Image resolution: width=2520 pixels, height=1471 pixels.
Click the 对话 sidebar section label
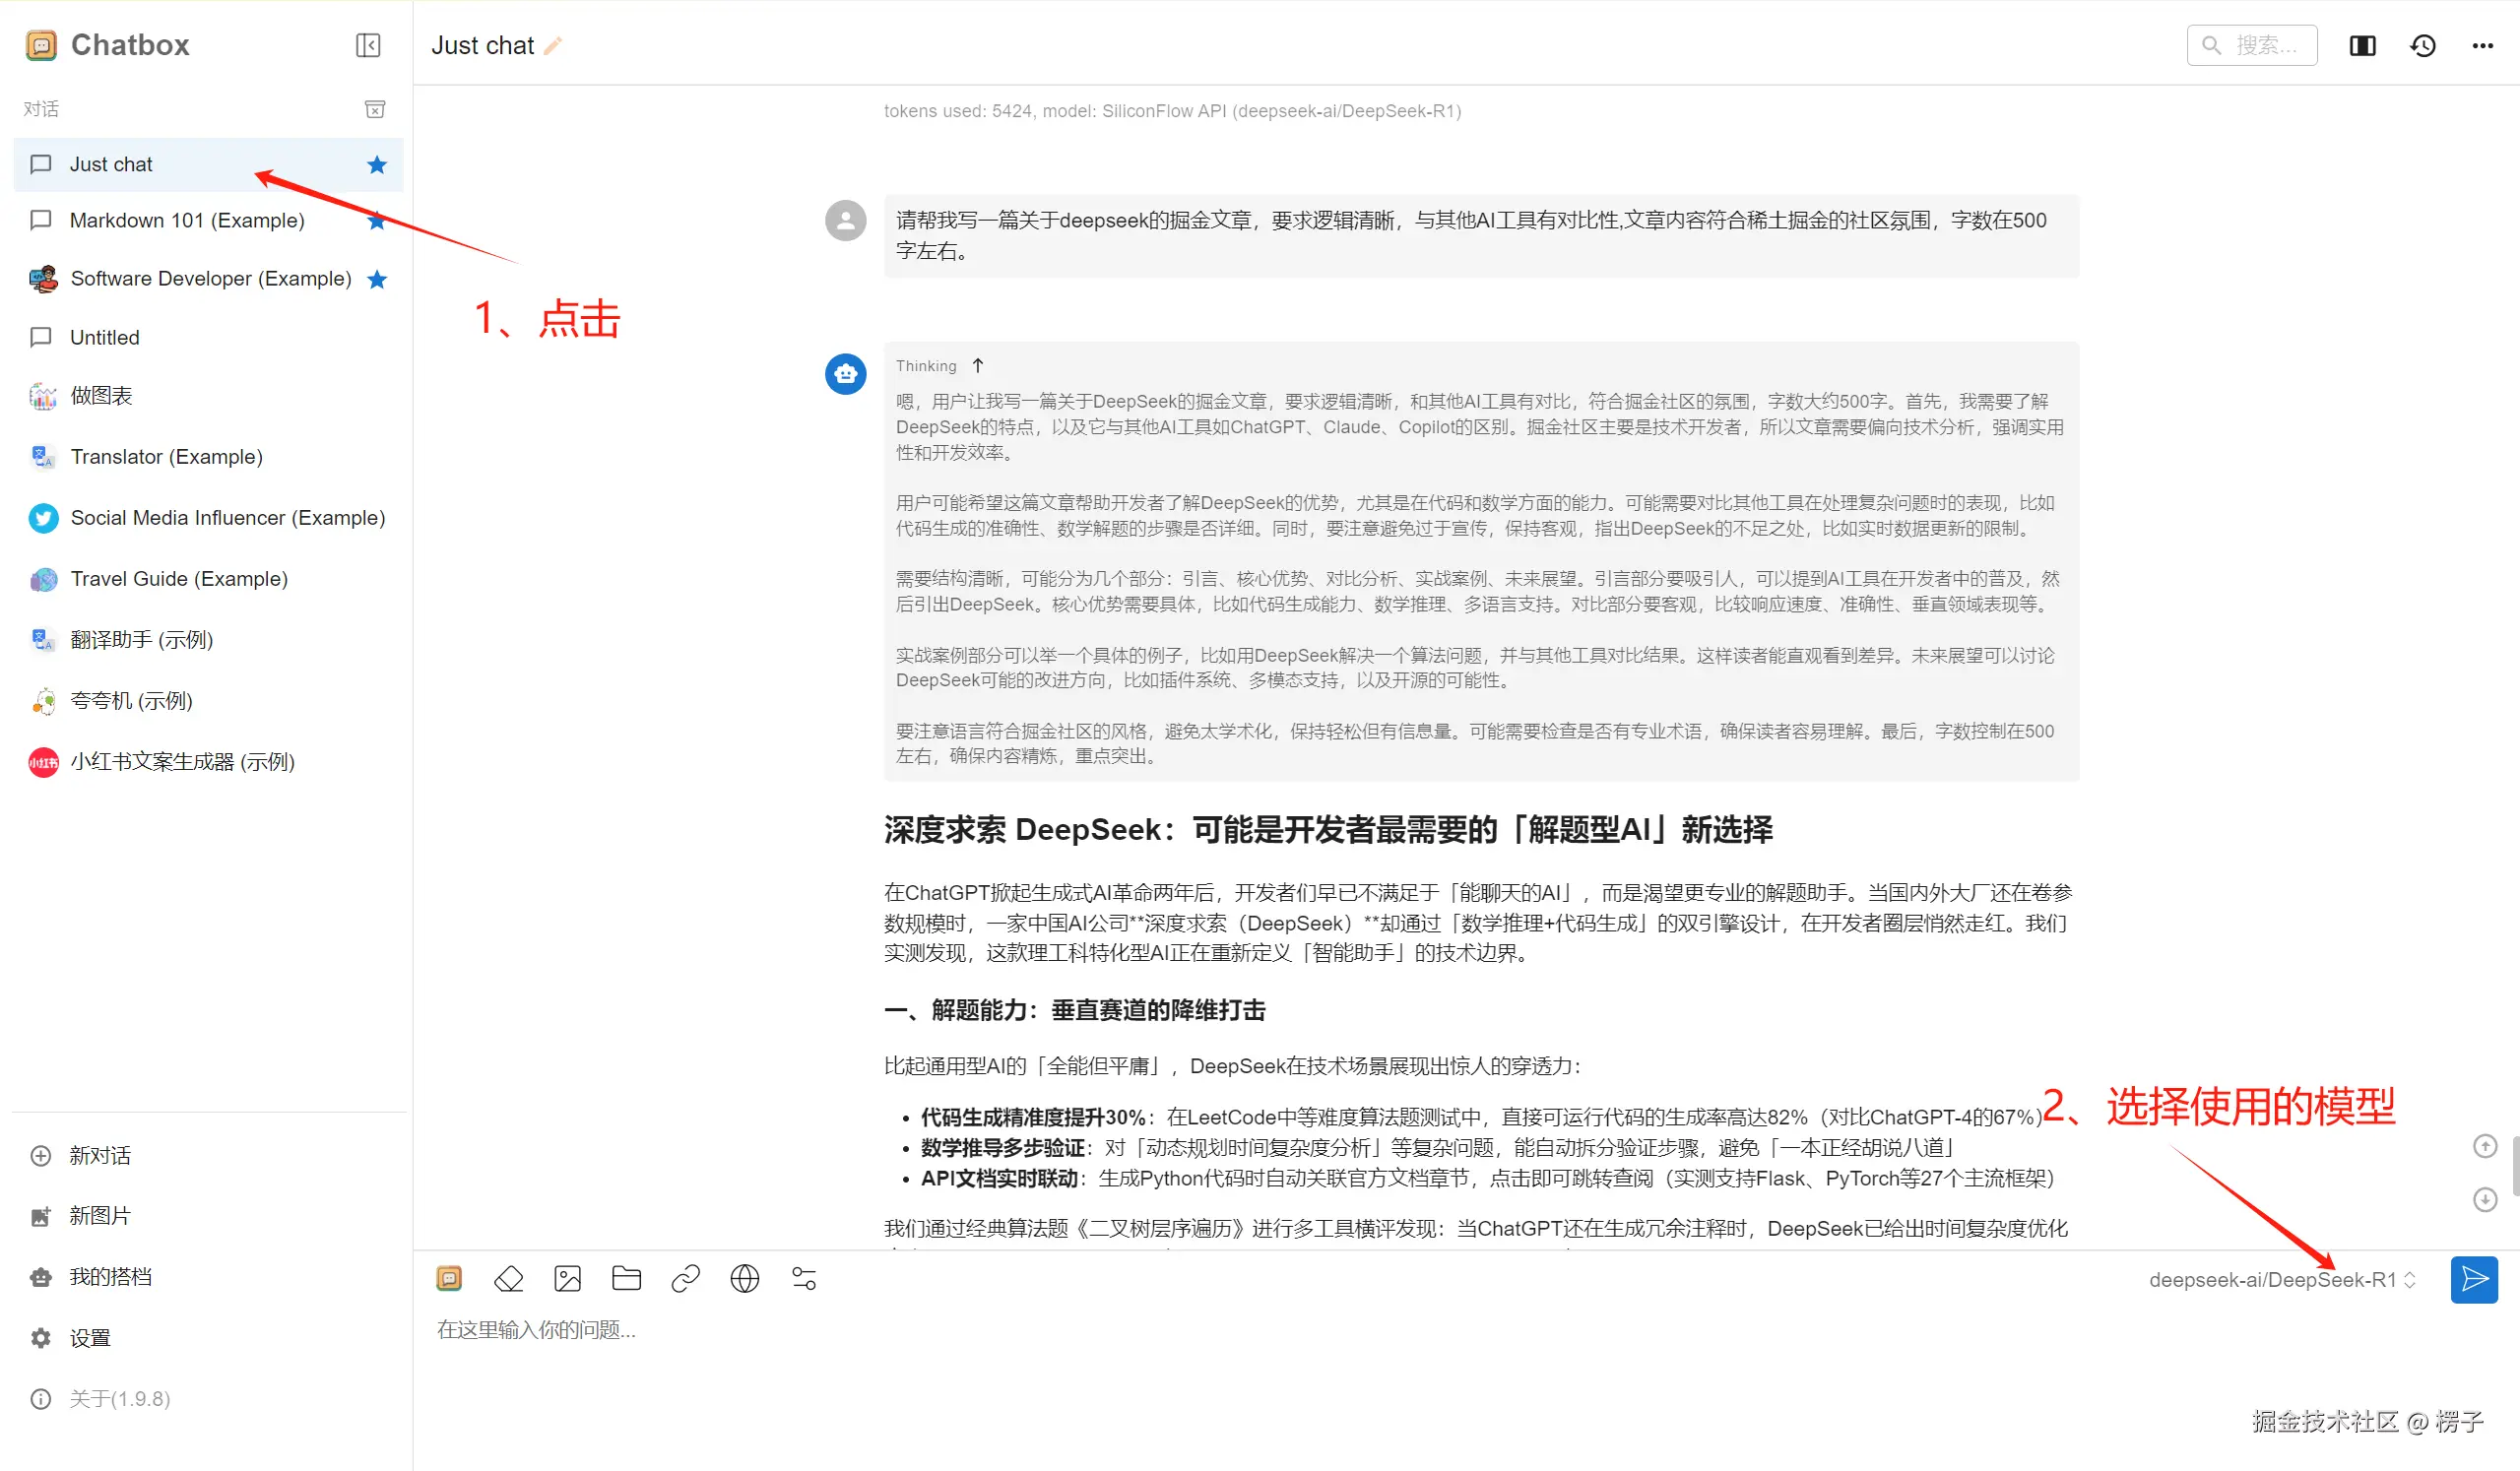(x=41, y=109)
